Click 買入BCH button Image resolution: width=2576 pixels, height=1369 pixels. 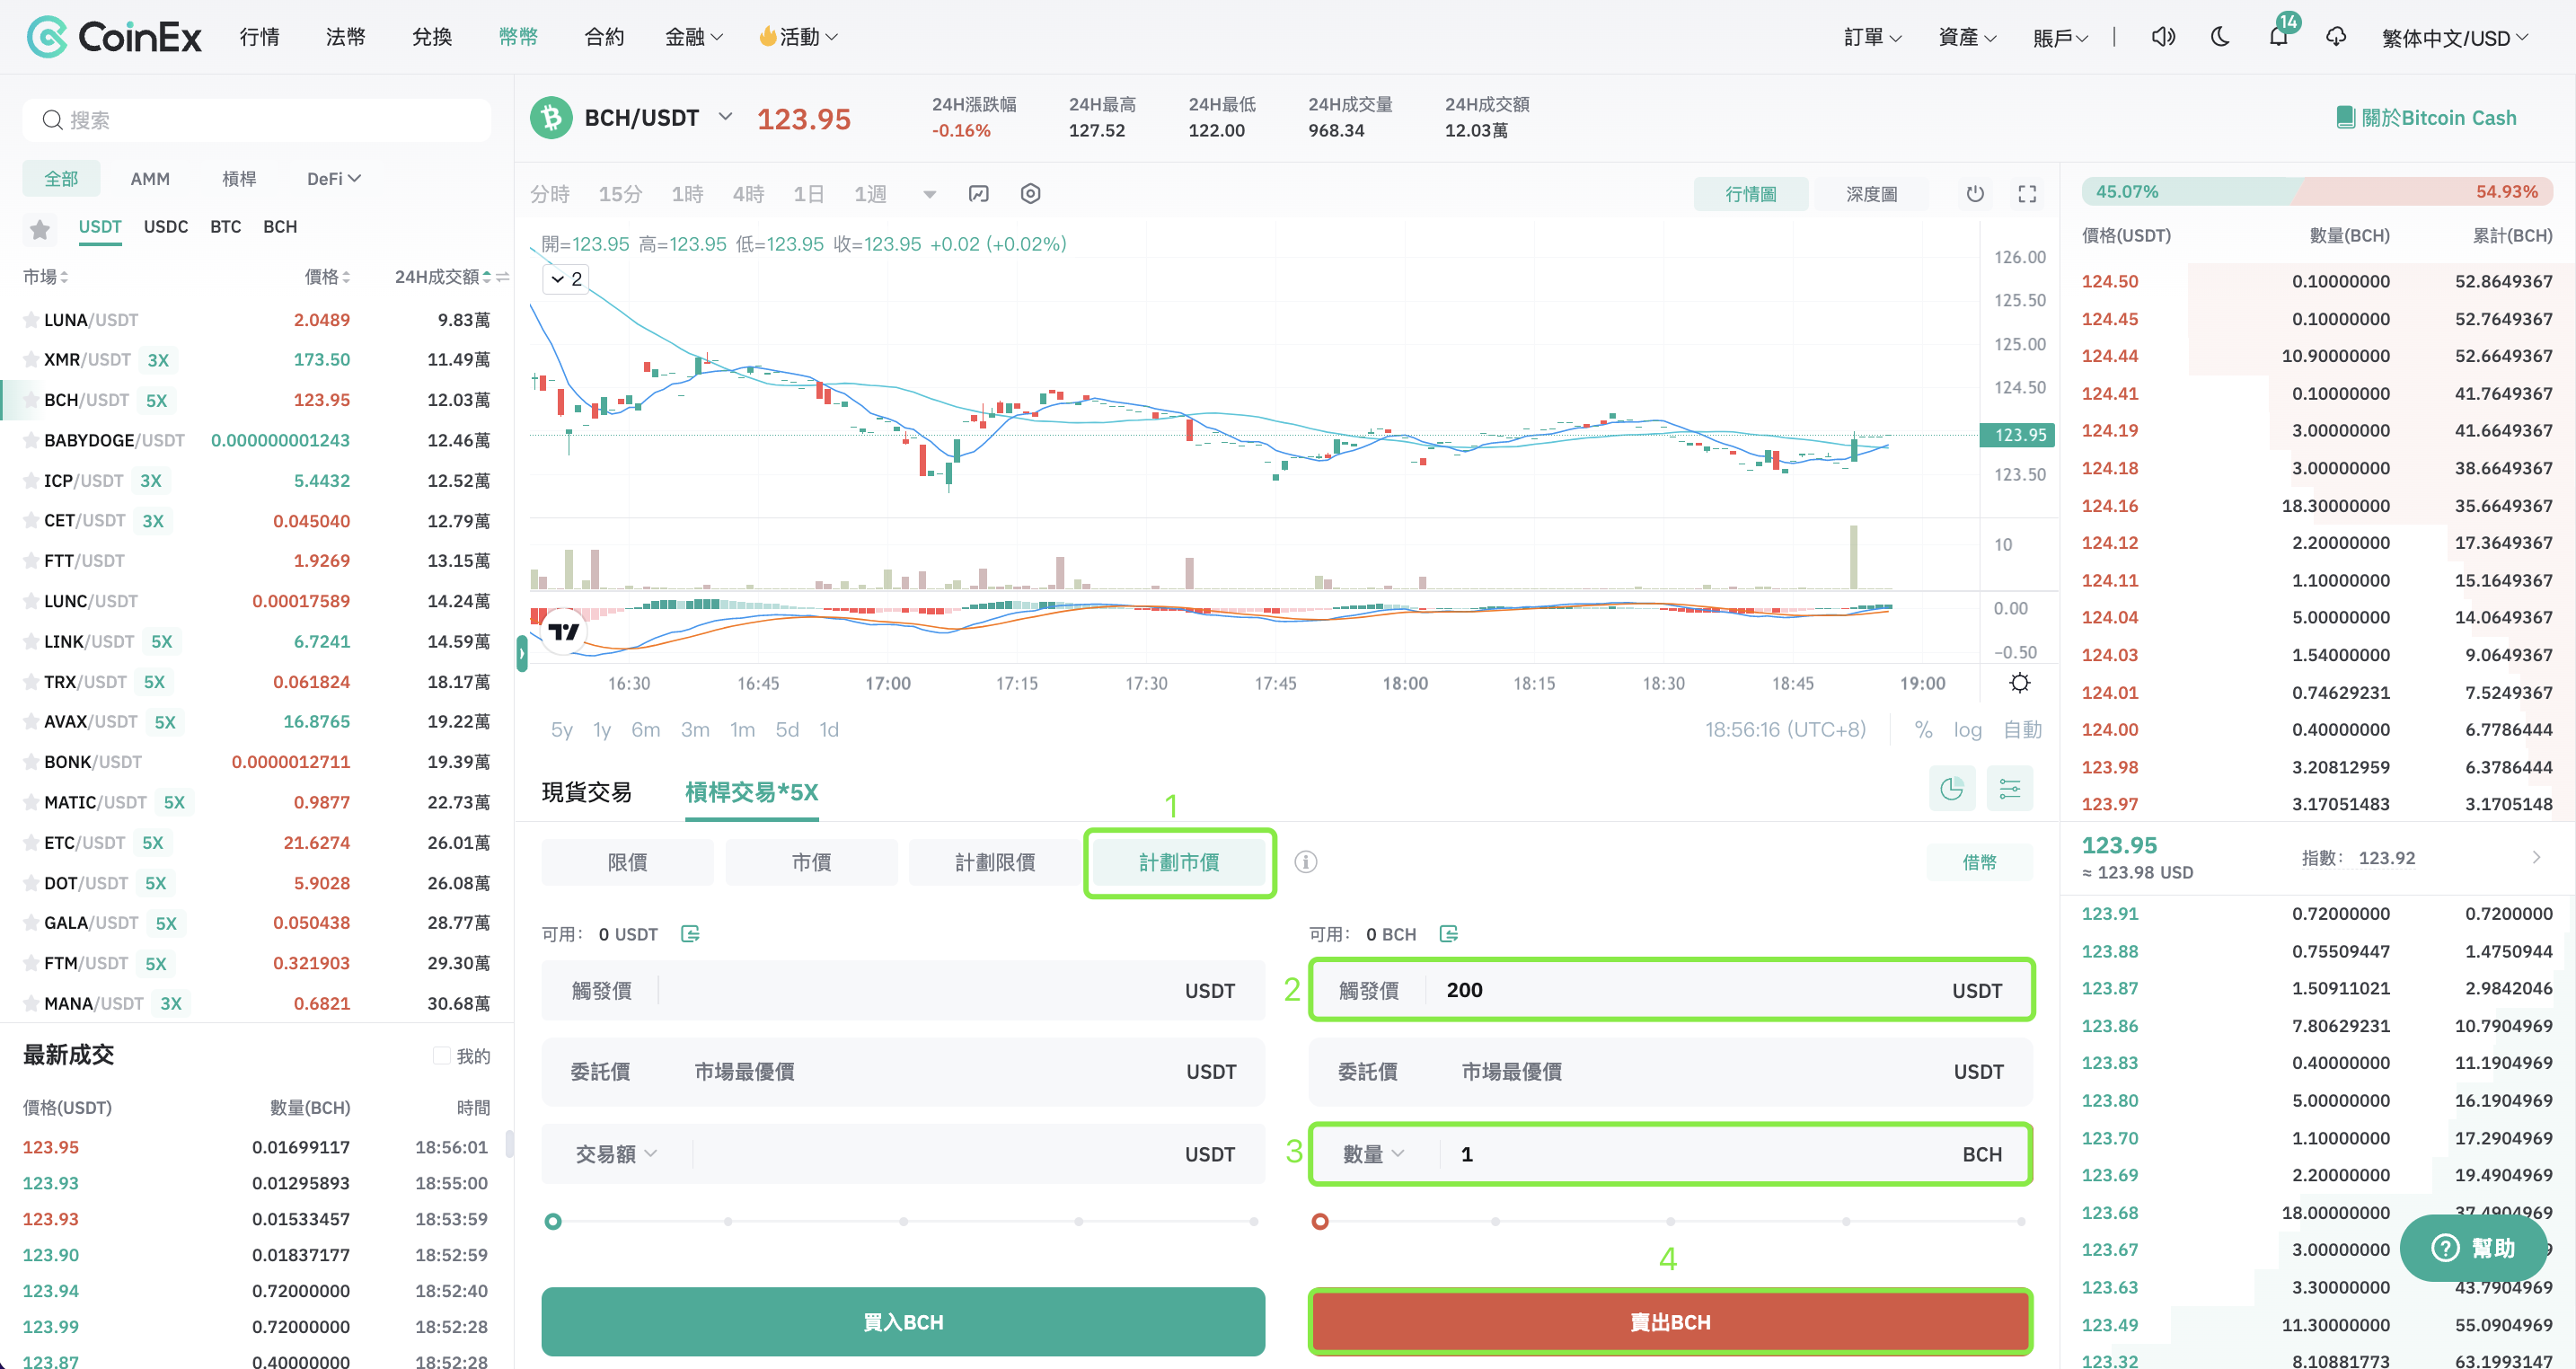coord(903,1322)
